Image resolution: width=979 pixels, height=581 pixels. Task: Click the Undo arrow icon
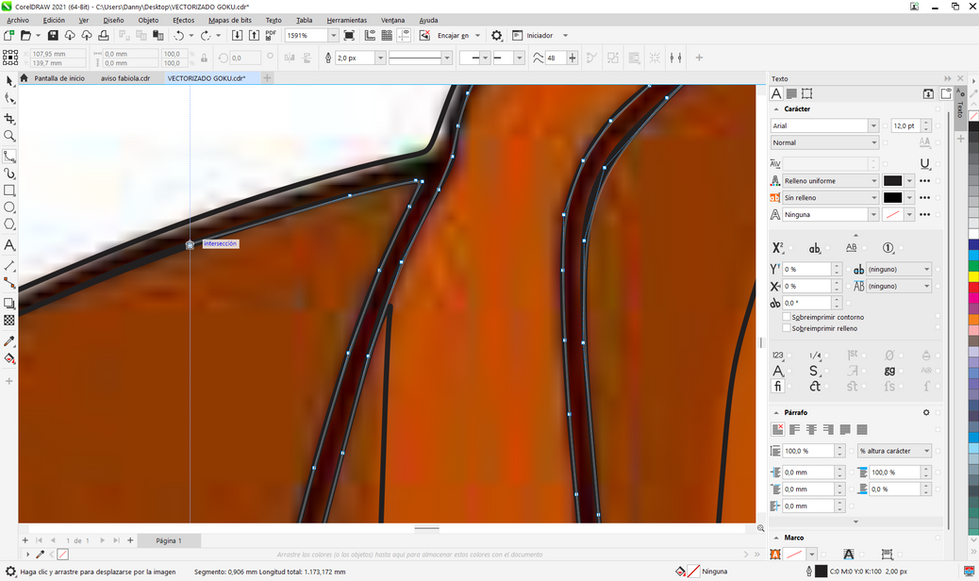(179, 36)
